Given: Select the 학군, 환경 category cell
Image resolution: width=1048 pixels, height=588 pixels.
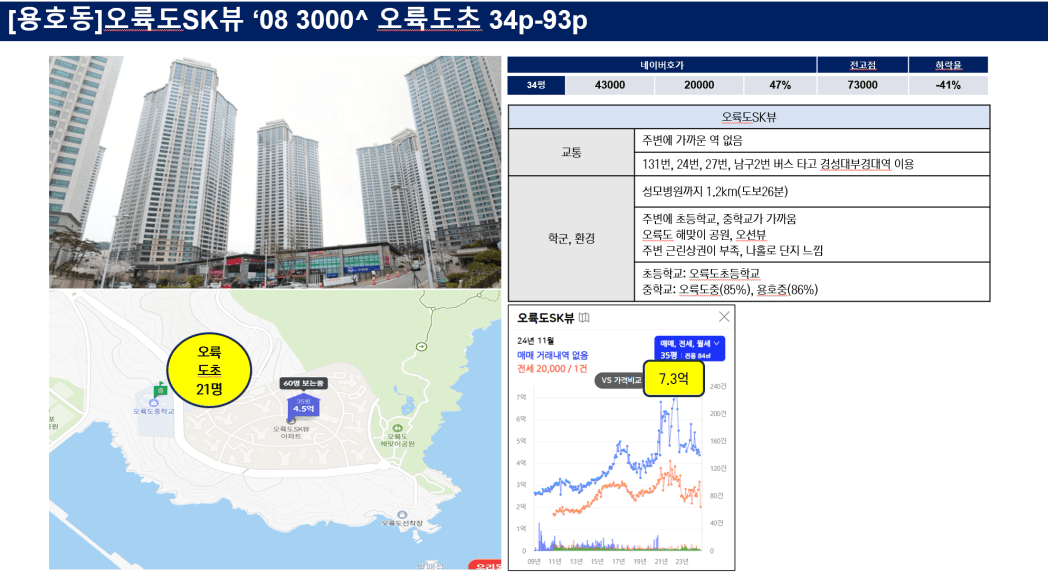Looking at the screenshot, I should [x=571, y=238].
